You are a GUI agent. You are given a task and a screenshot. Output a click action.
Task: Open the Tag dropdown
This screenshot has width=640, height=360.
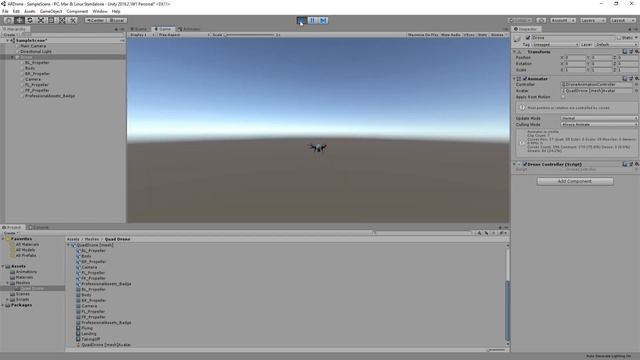click(x=556, y=44)
